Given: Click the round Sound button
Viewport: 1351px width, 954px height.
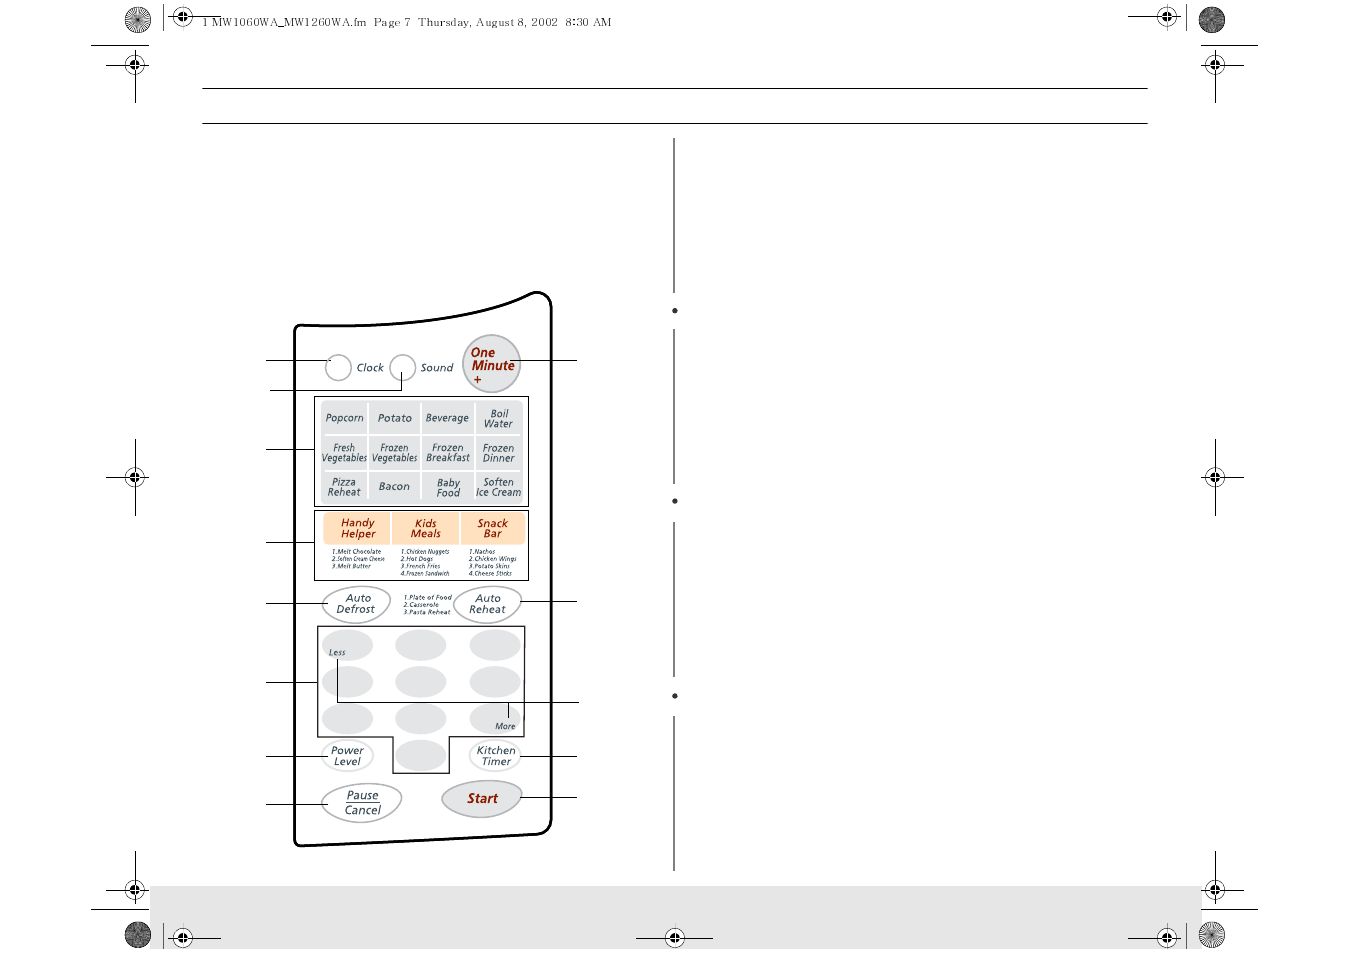Looking at the screenshot, I should (x=402, y=367).
